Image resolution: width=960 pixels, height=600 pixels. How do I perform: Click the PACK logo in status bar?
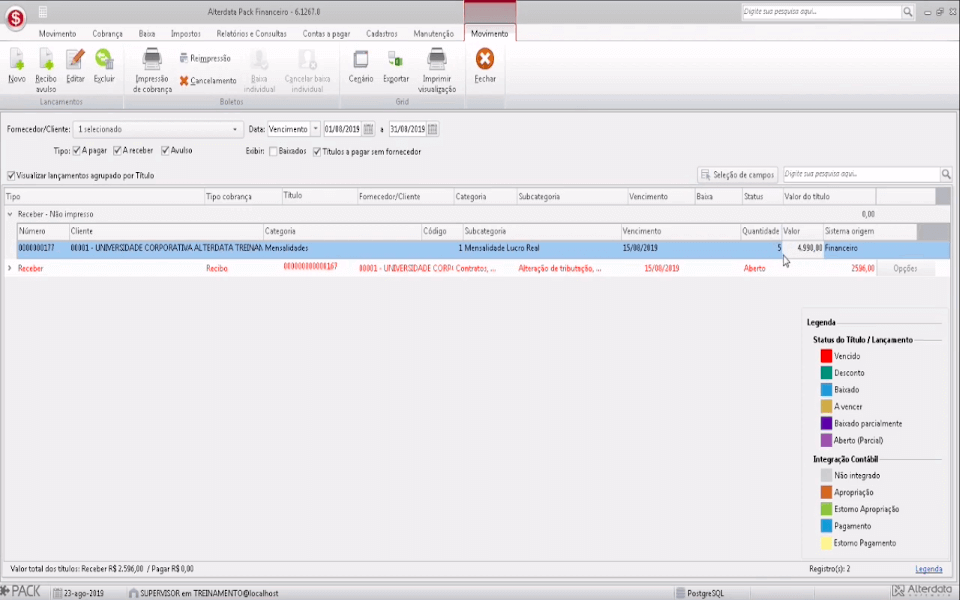tap(21, 591)
